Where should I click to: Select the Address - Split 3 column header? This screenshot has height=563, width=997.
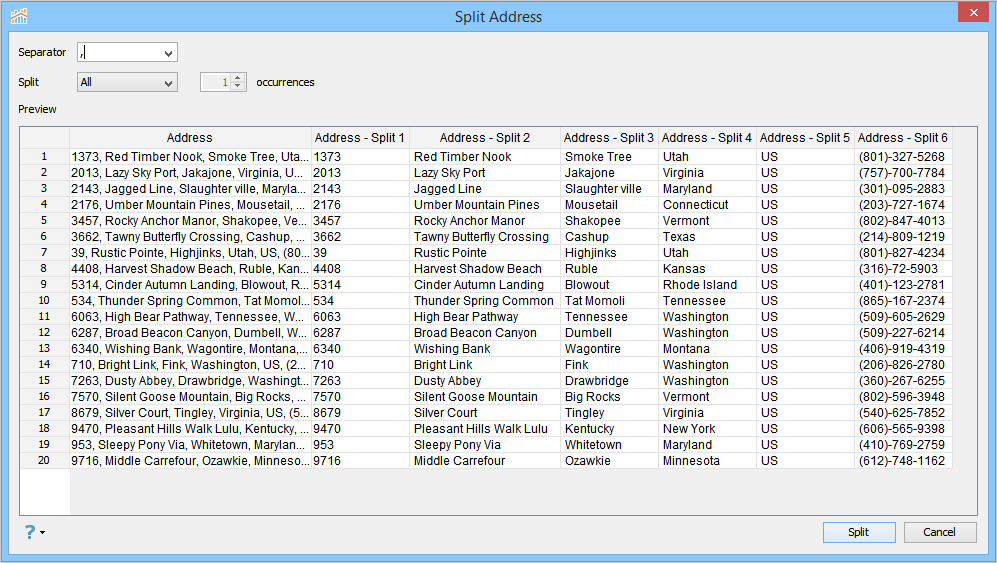pyautogui.click(x=609, y=138)
